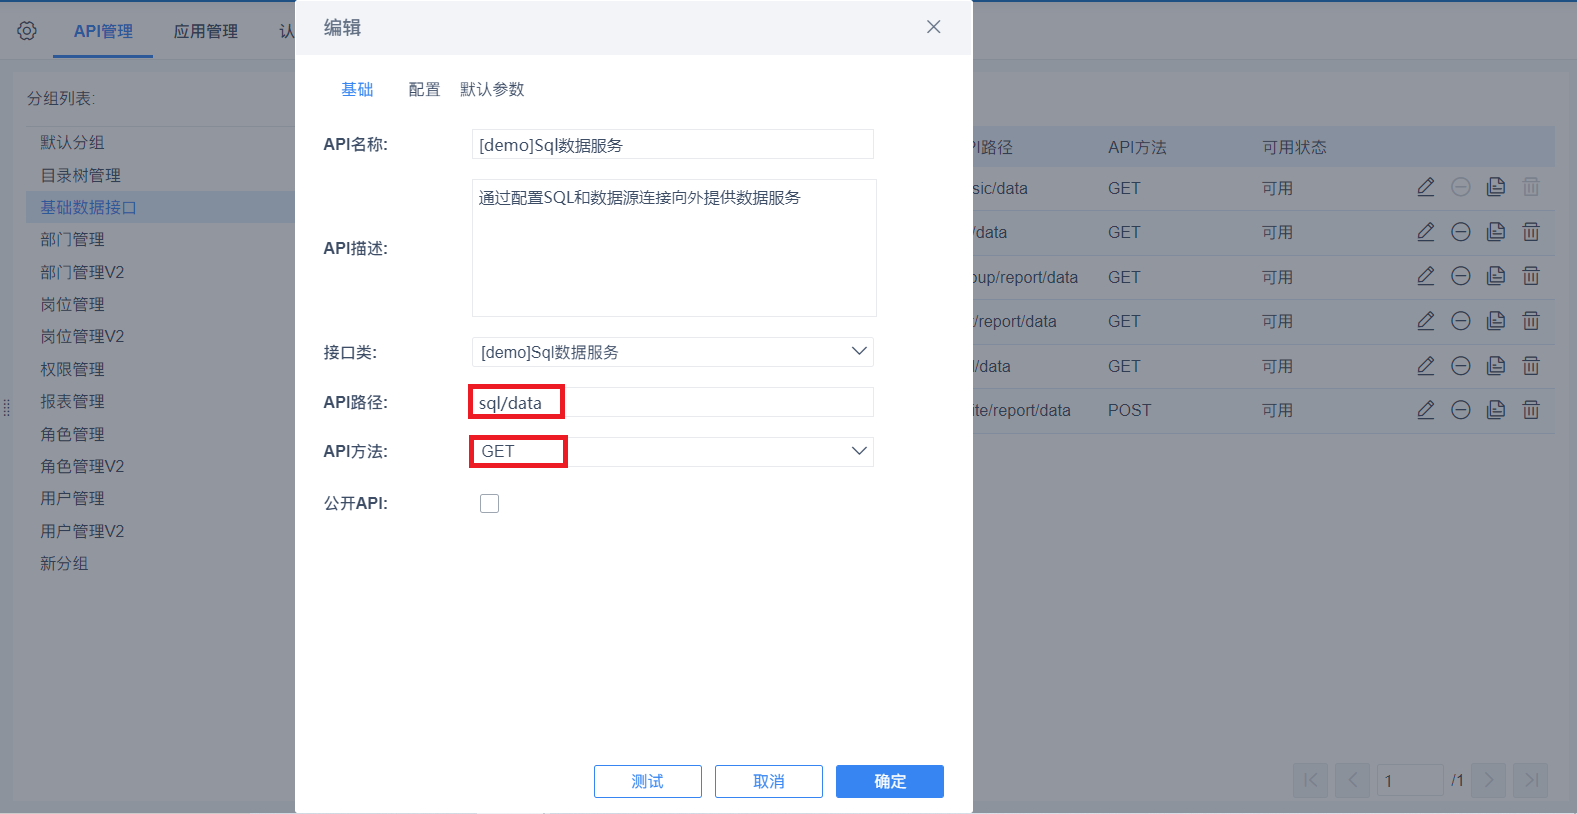Click copy icon for sic/data row
The image size is (1577, 814).
click(x=1496, y=187)
